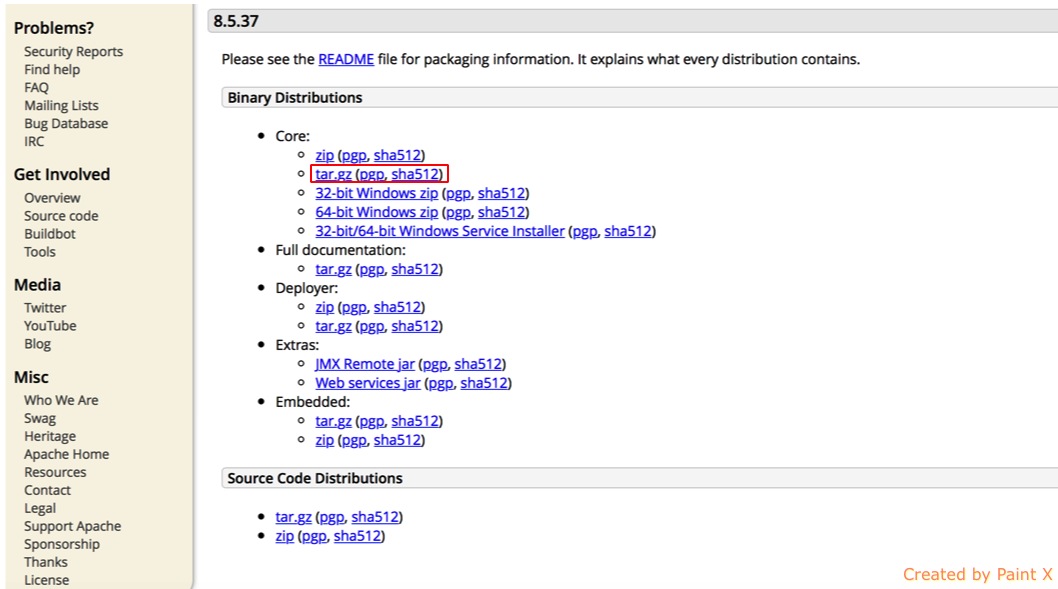Image resolution: width=1058 pixels, height=589 pixels.
Task: Open pgp for Embedded zip
Action: (354, 440)
